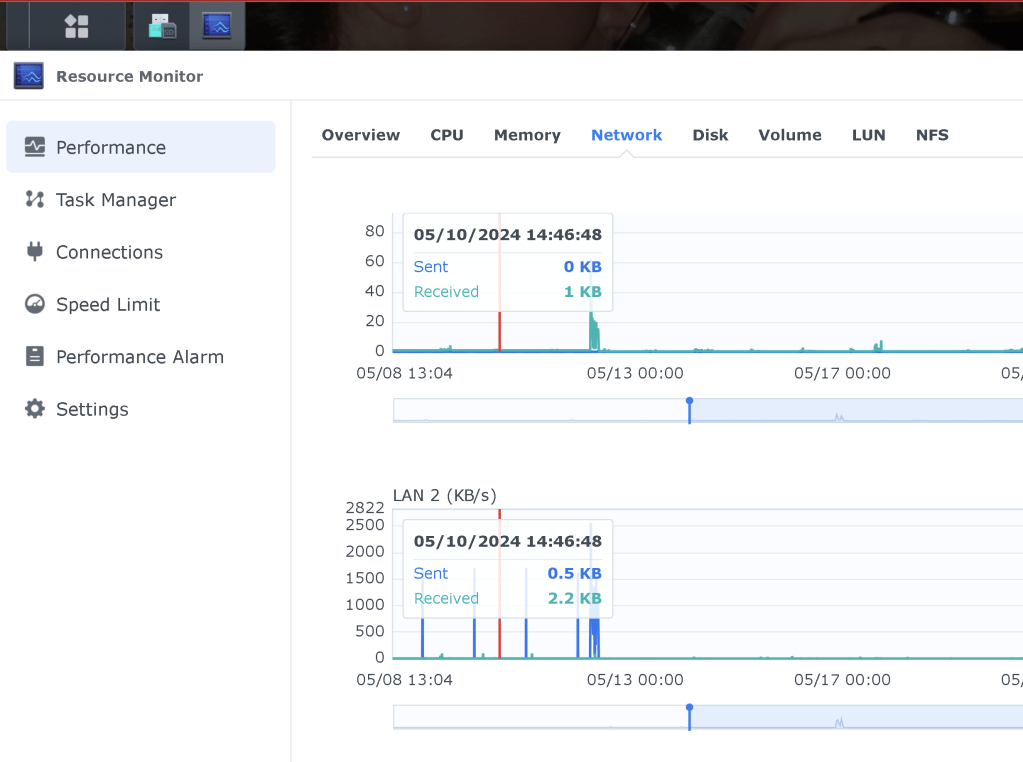Select Performance in the sidebar
Image resolution: width=1023 pixels, height=762 pixels.
(x=141, y=147)
